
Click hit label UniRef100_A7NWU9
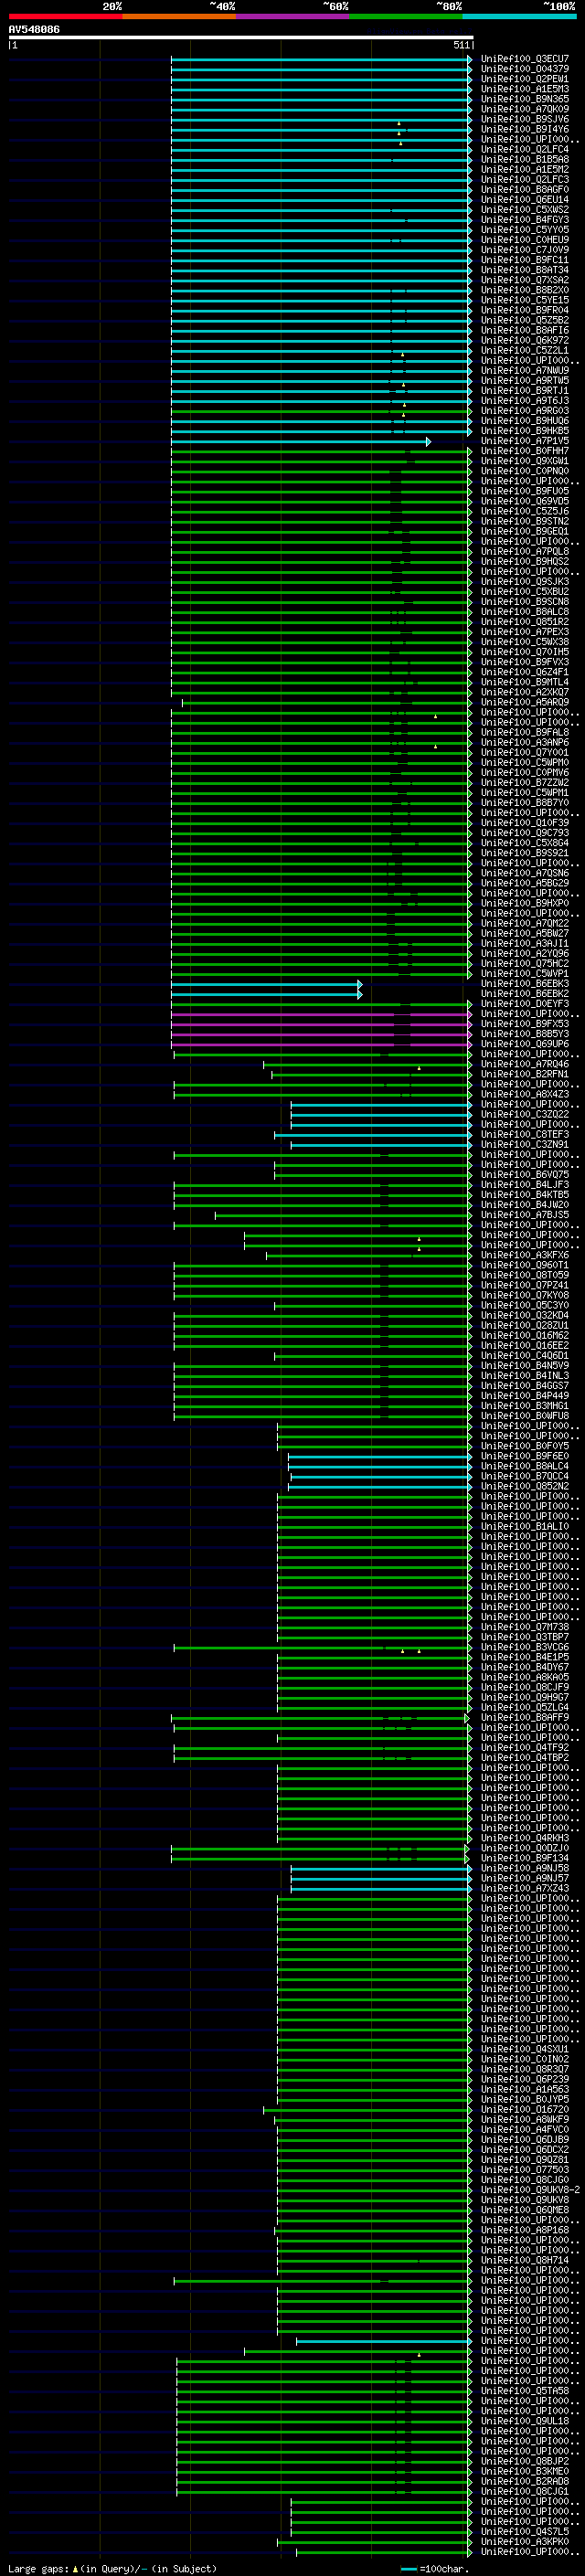pos(524,370)
